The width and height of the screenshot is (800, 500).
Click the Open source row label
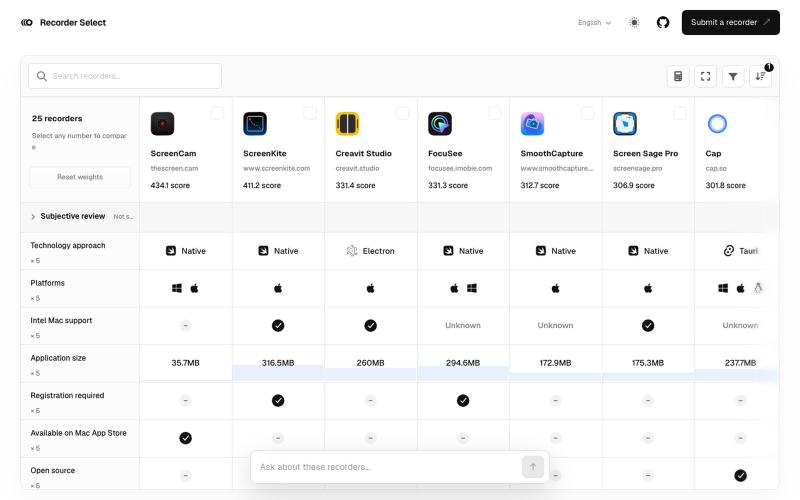click(53, 470)
